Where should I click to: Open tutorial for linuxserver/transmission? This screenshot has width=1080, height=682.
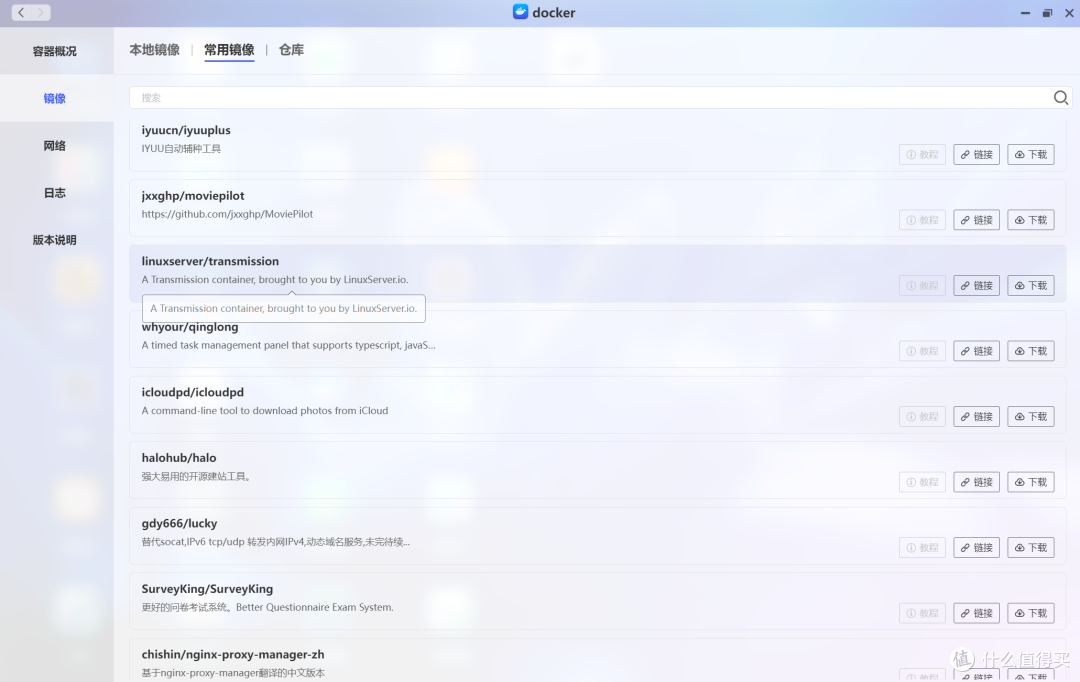point(922,285)
